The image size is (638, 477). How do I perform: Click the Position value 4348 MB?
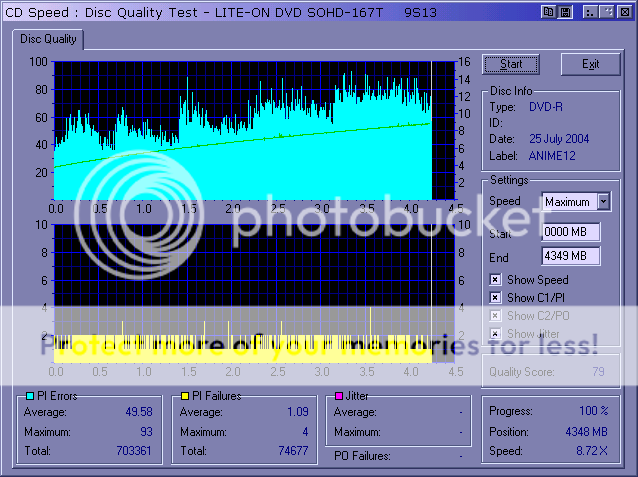586,432
